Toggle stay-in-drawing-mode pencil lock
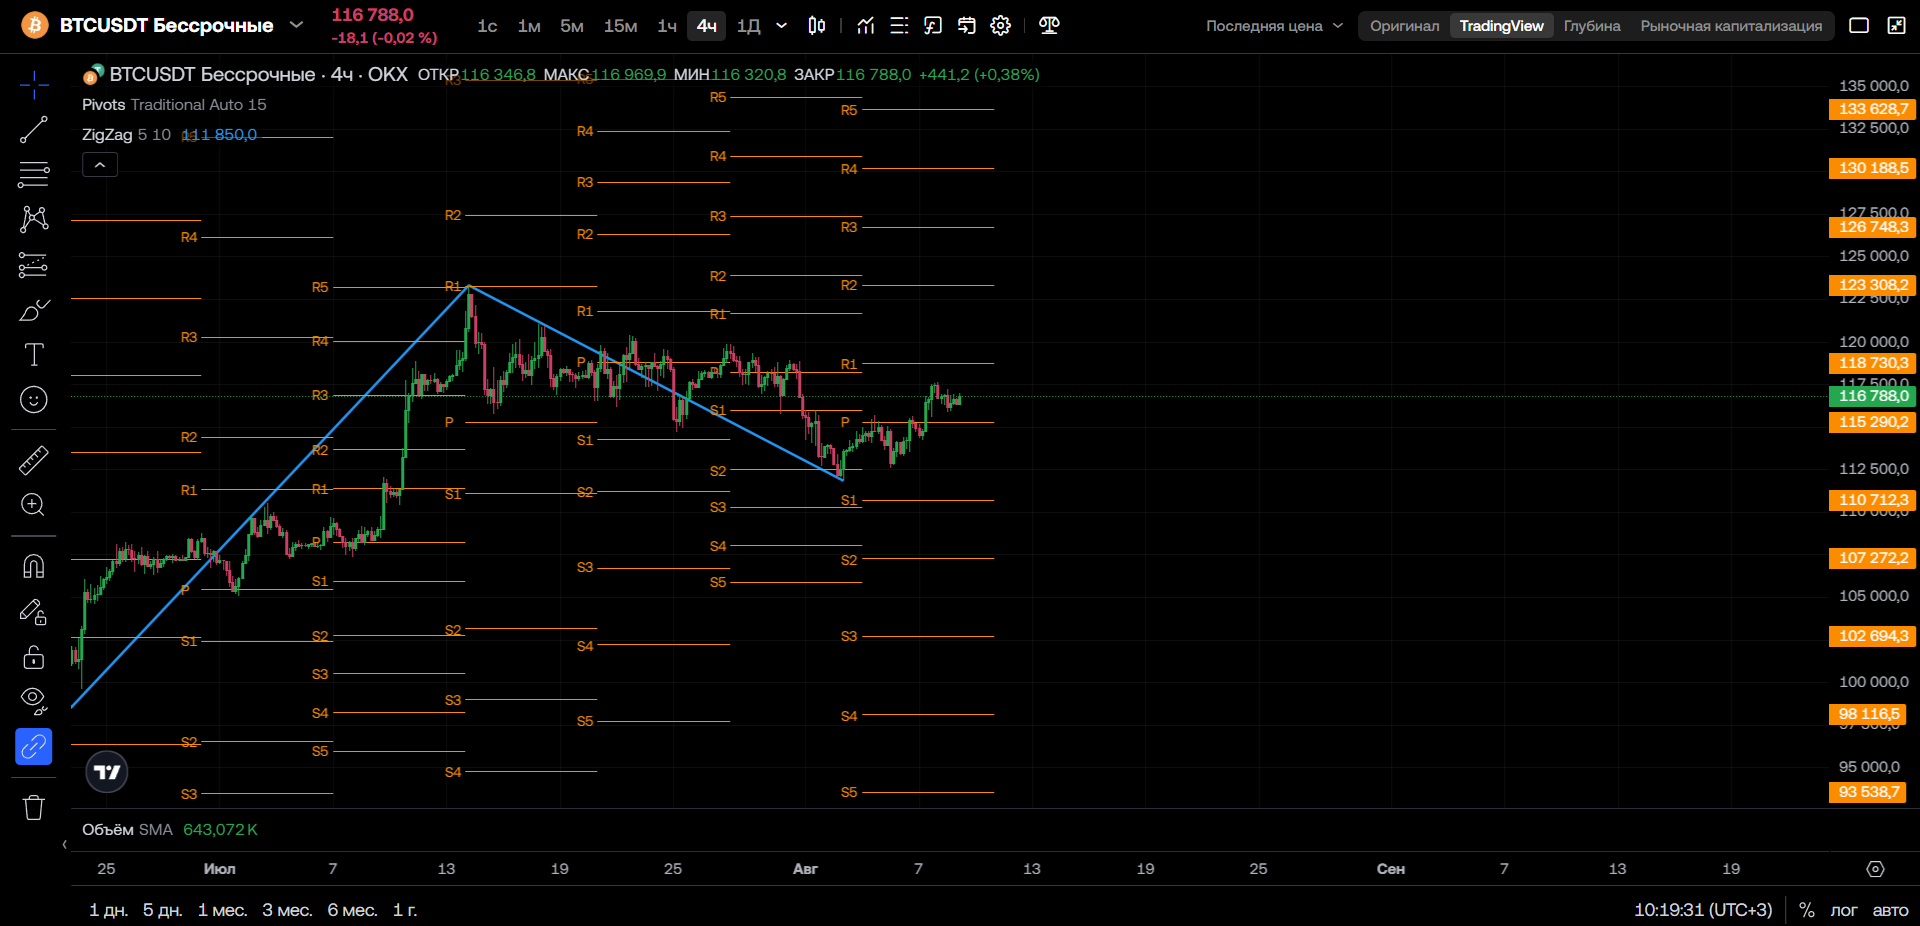Screen dimensions: 1920x926 pyautogui.click(x=34, y=611)
